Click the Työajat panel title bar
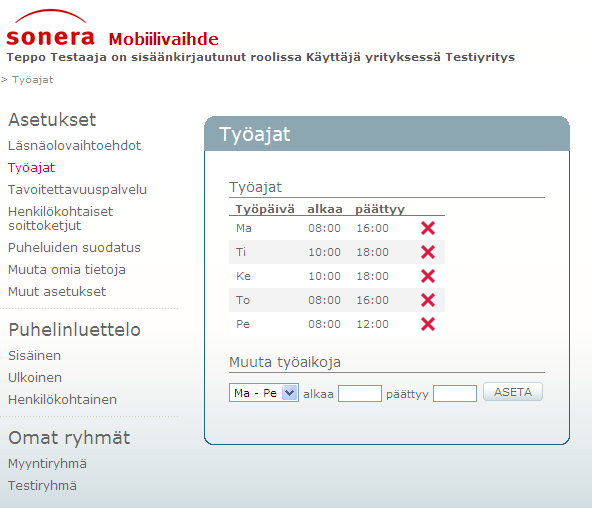Screen dimensions: 592x508 click(x=387, y=134)
